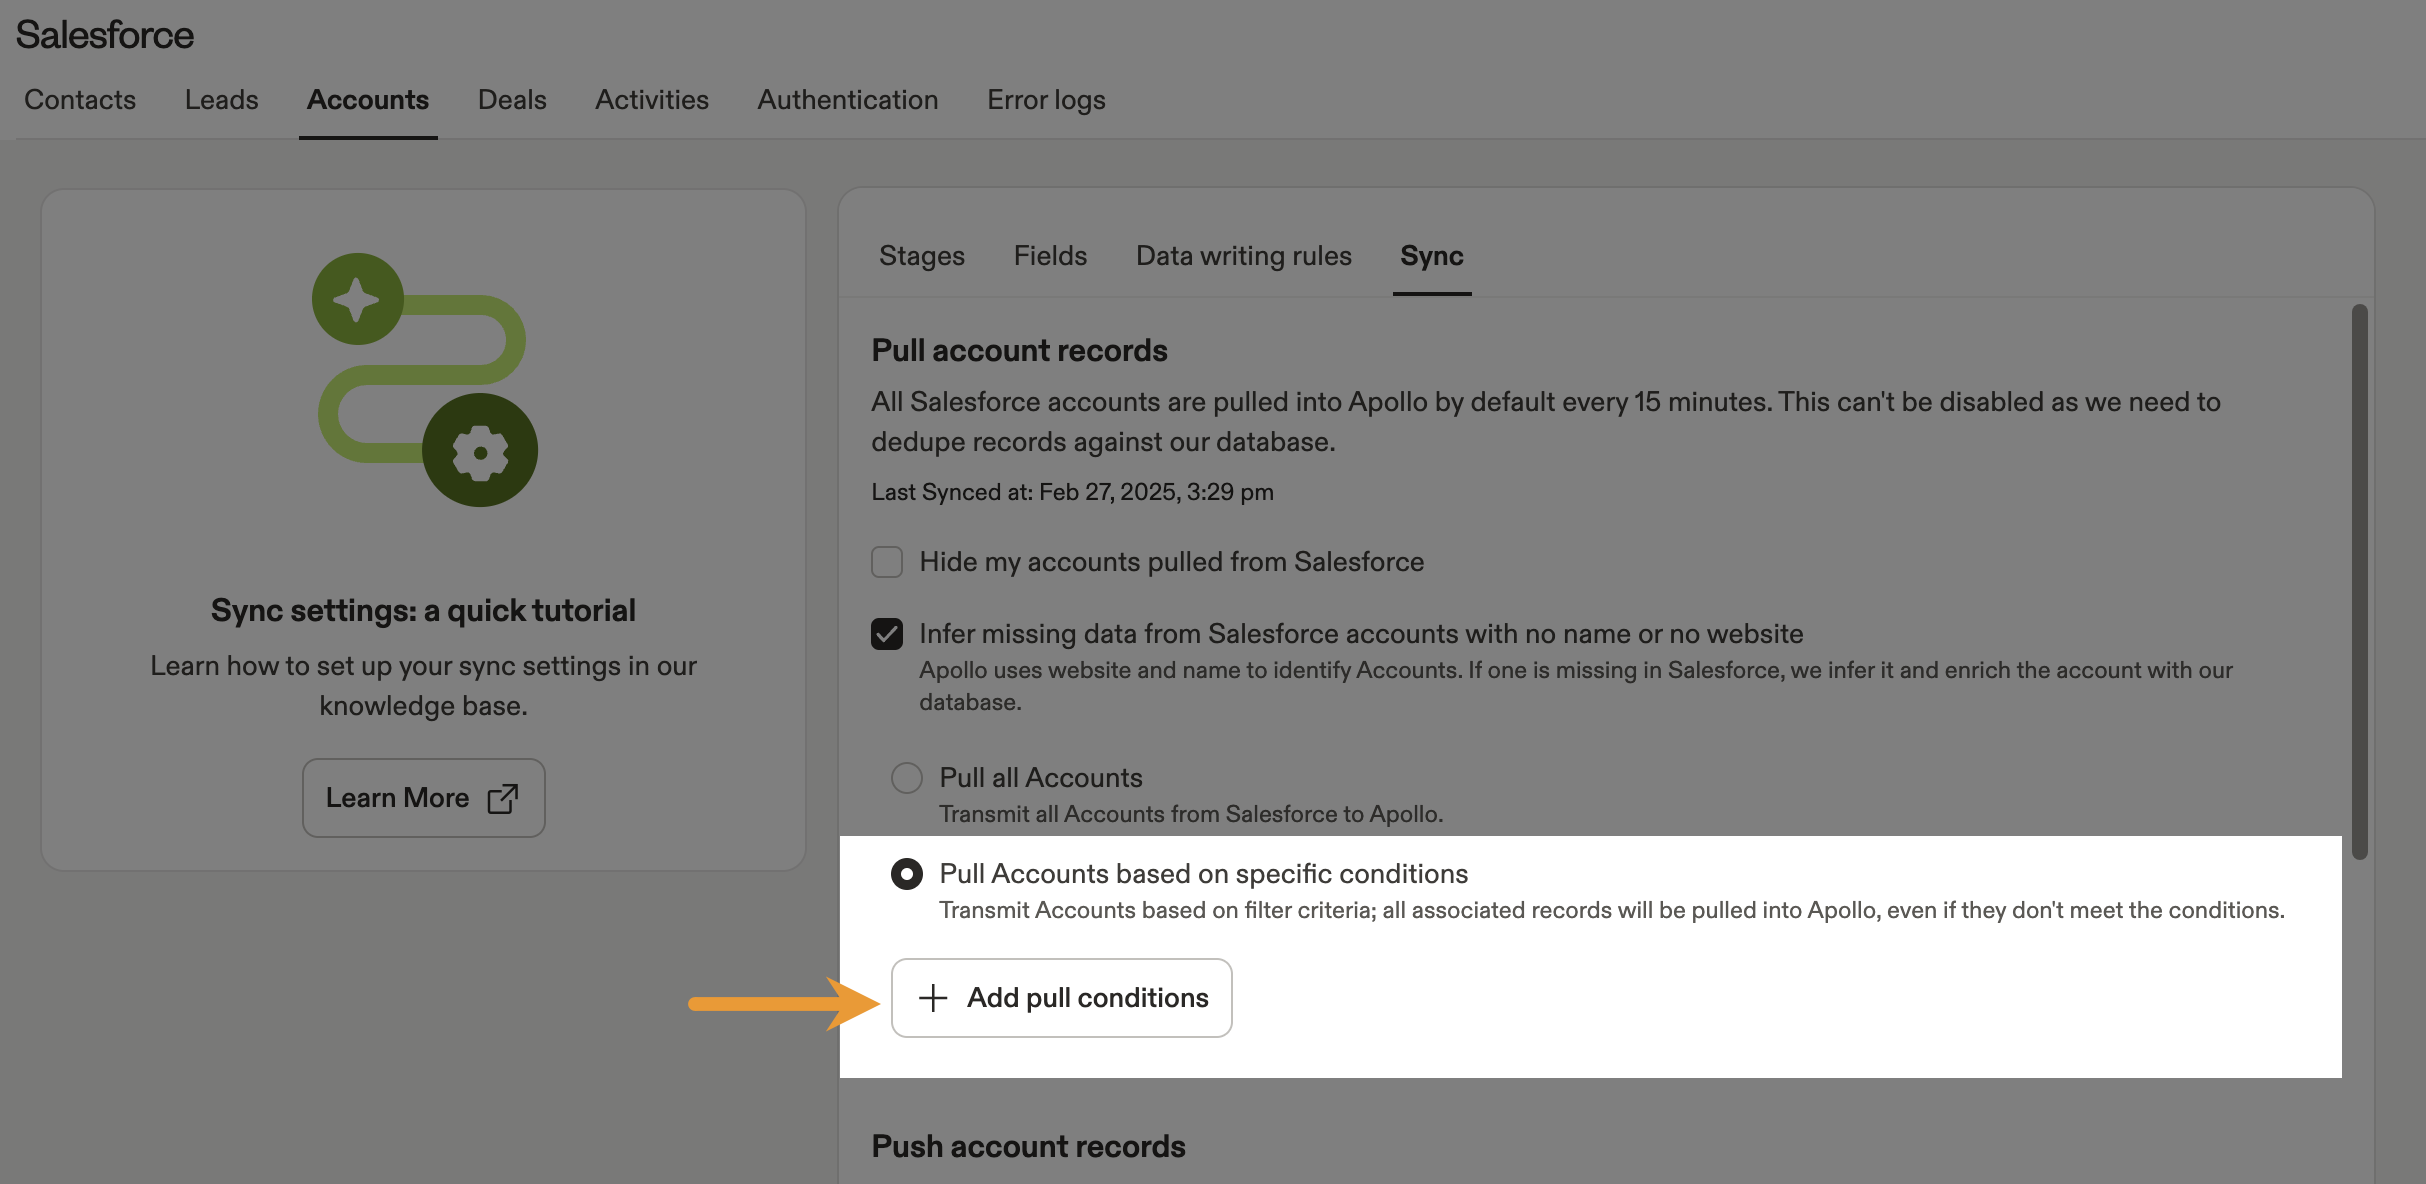Click the Last Synced at timestamp text
This screenshot has width=2426, height=1184.
click(x=1072, y=492)
